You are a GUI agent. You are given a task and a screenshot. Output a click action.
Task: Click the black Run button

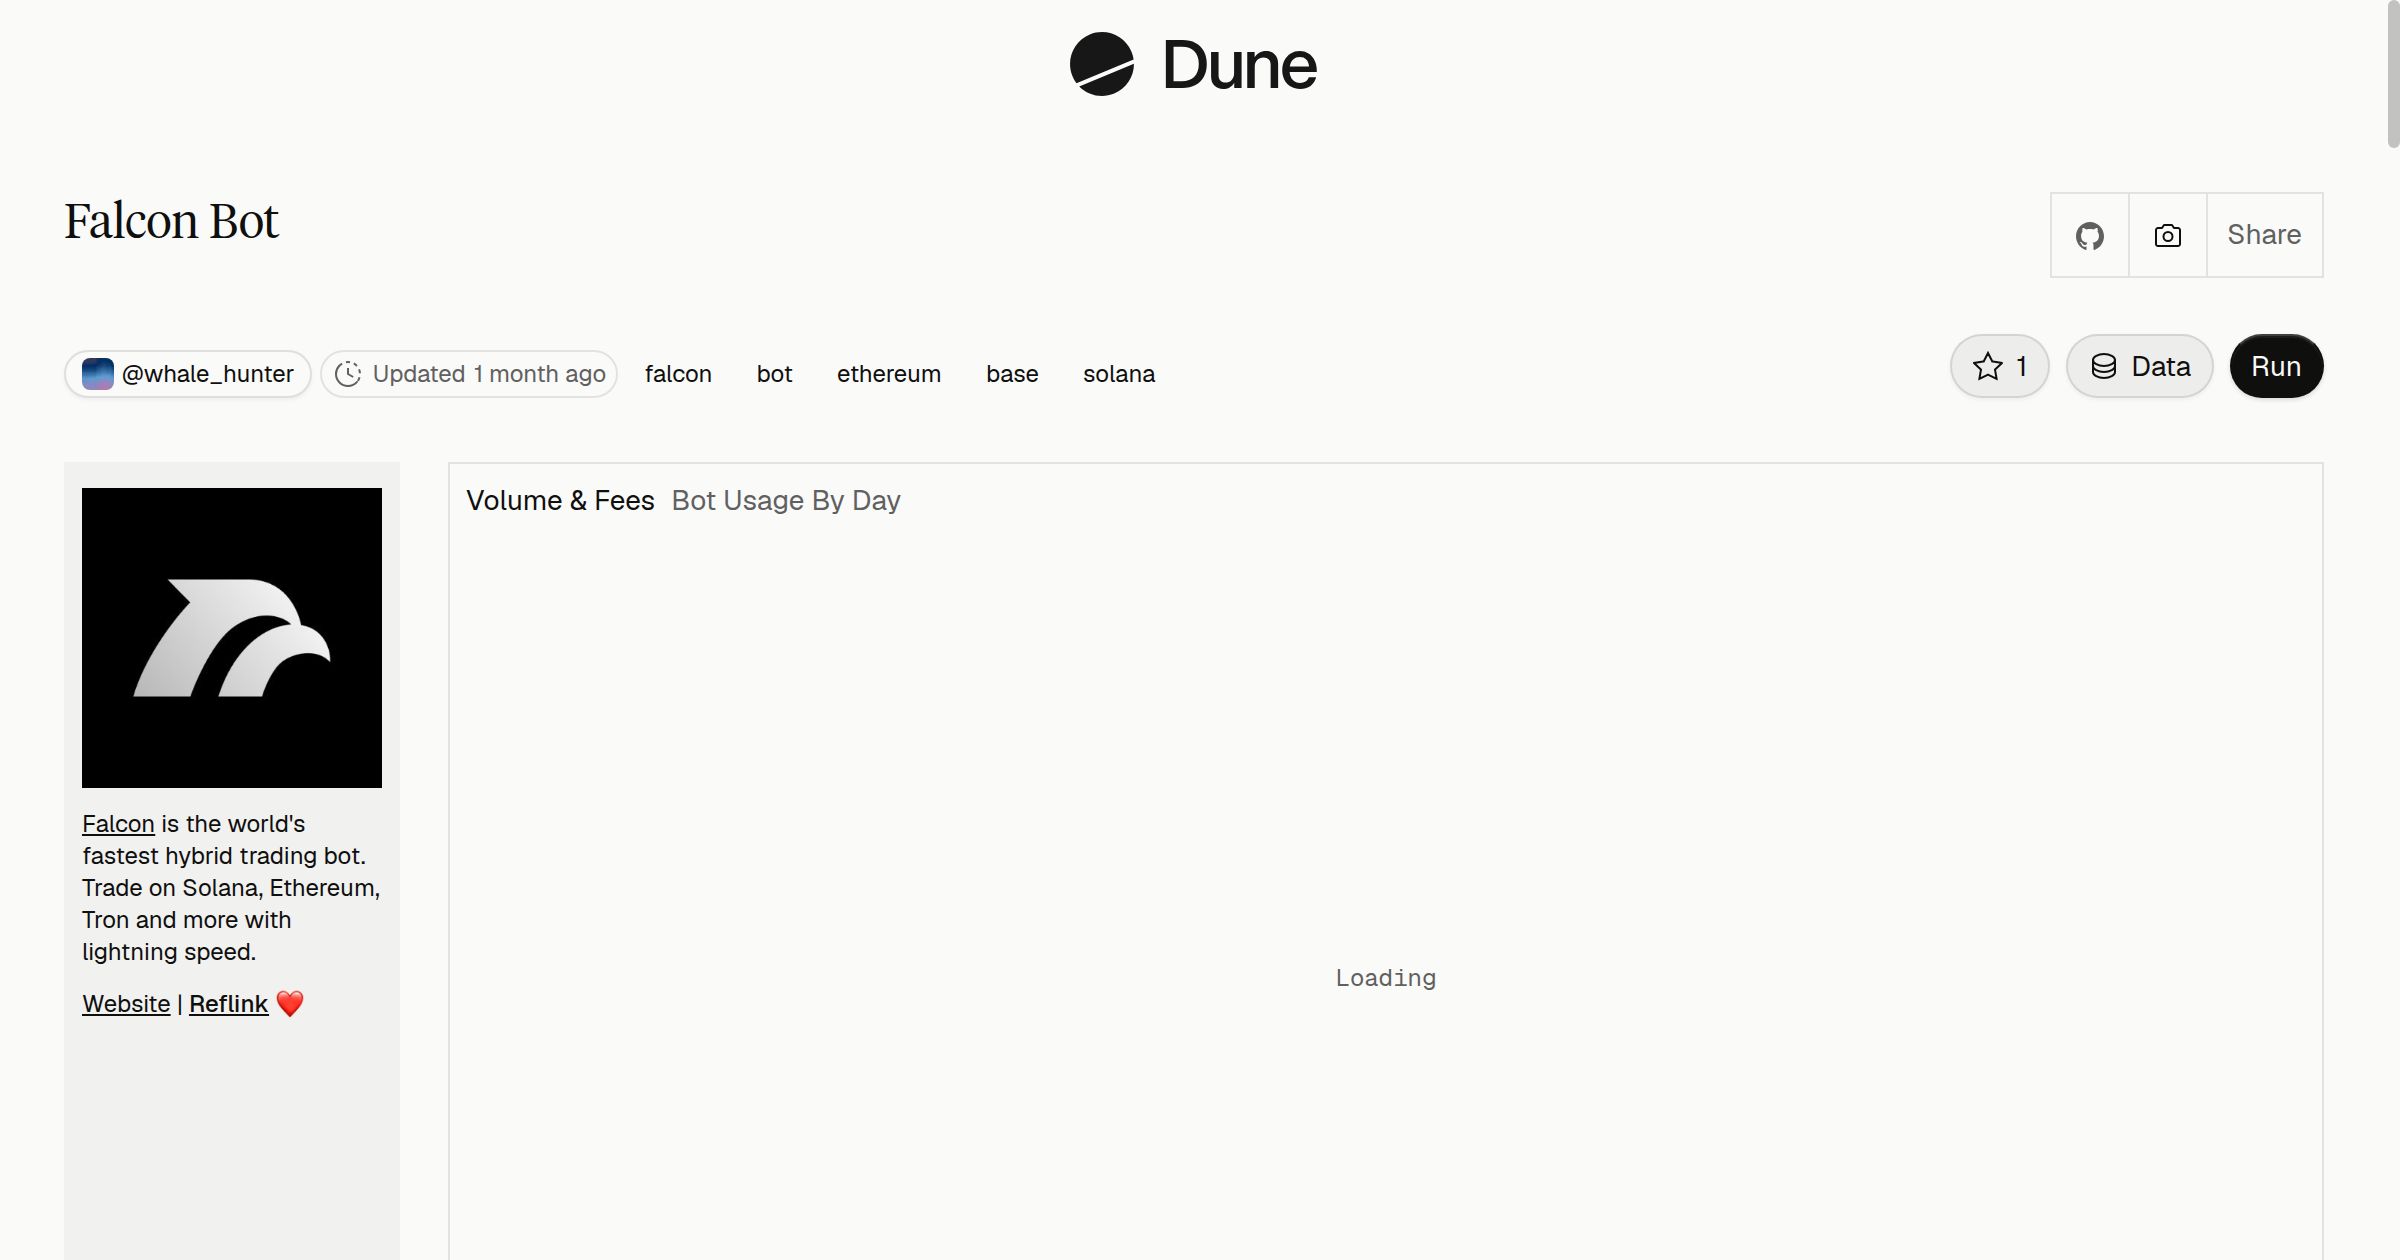coord(2276,366)
